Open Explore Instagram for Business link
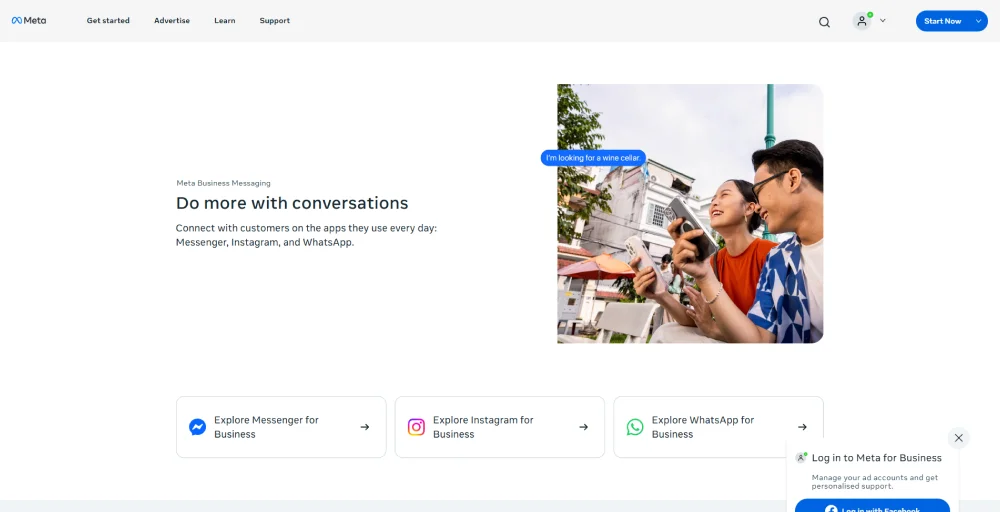 [x=499, y=427]
